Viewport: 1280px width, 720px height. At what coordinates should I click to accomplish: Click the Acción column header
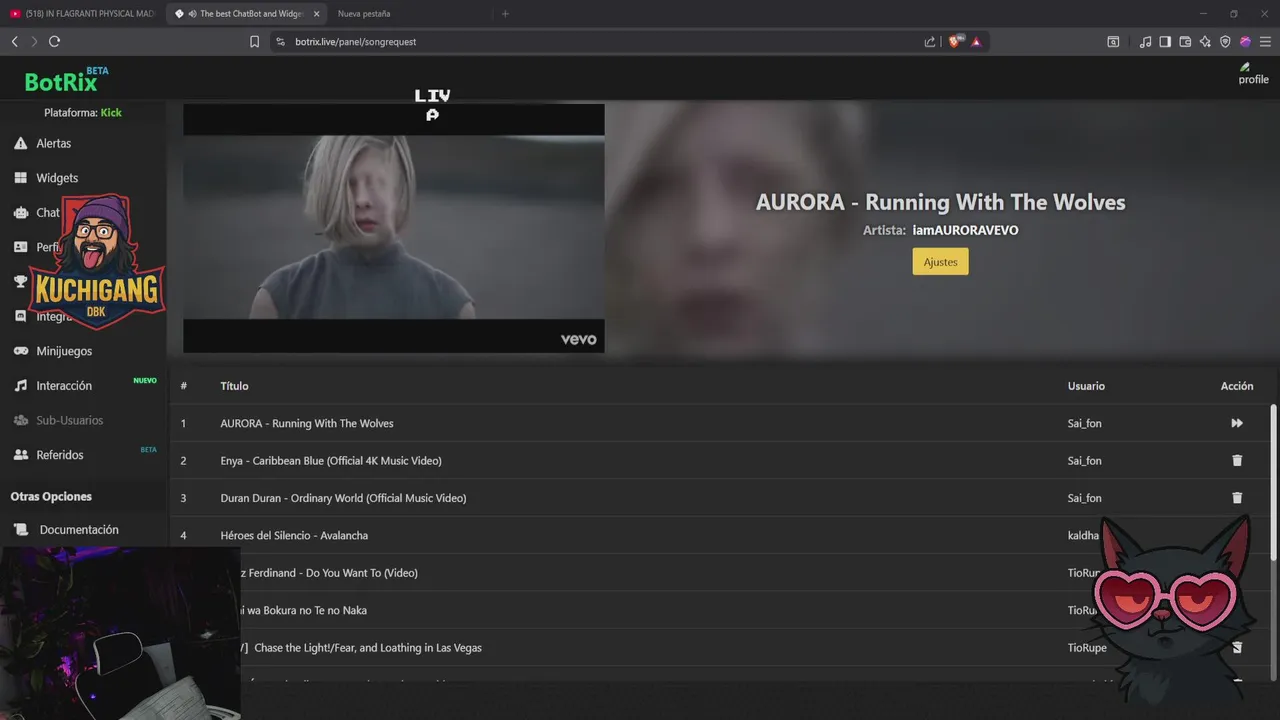tap(1237, 386)
